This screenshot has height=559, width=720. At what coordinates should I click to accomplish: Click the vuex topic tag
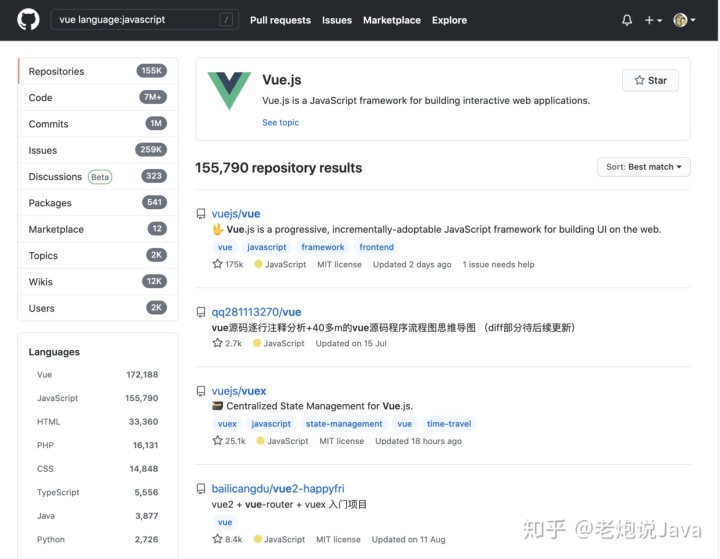[227, 424]
